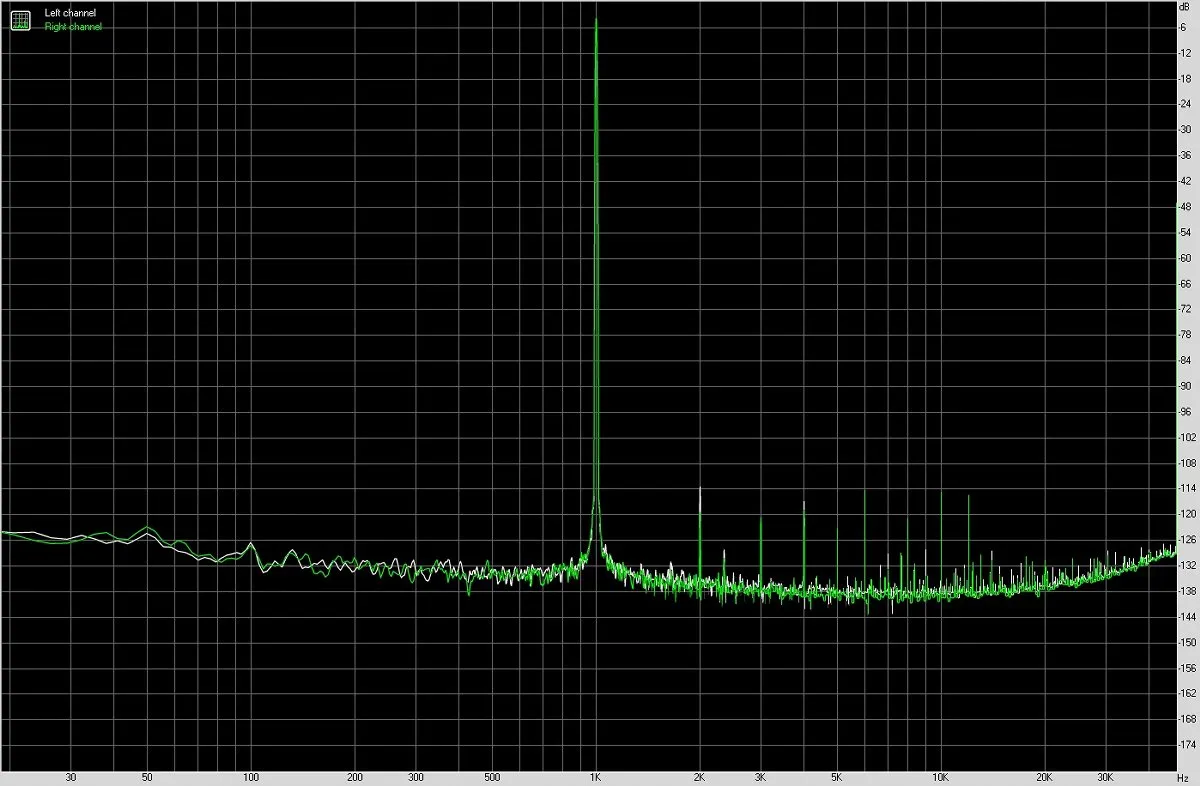Select the green "Right channel" legend label

point(73,27)
